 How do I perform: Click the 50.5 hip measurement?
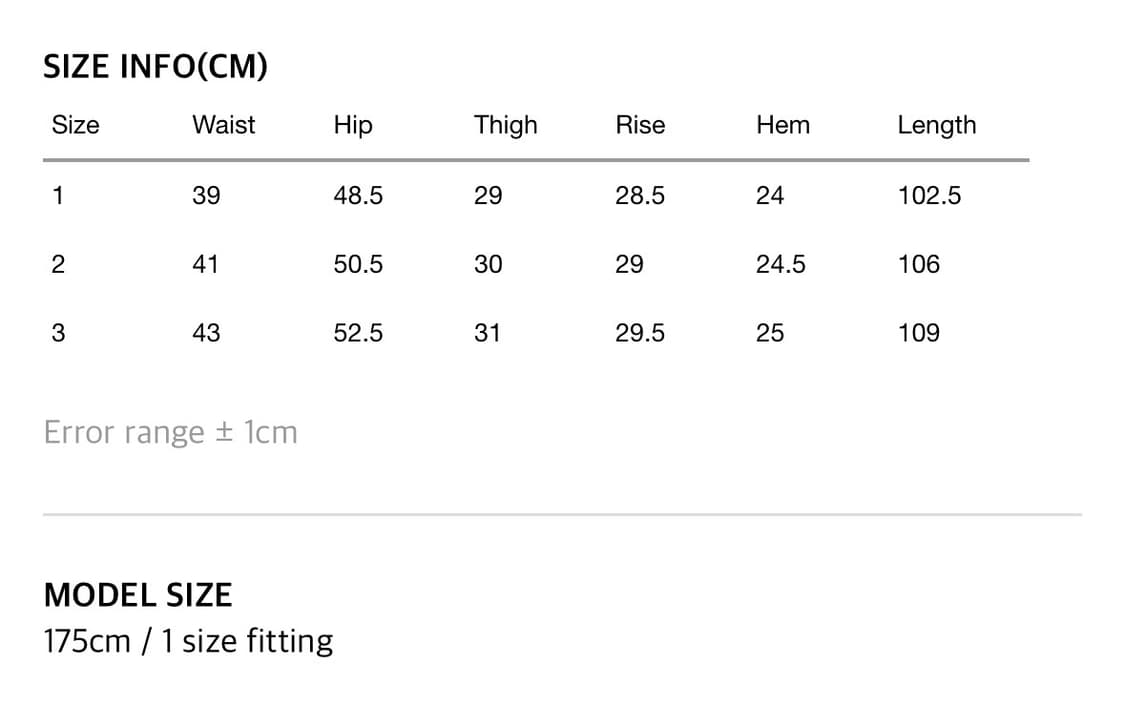pos(358,264)
